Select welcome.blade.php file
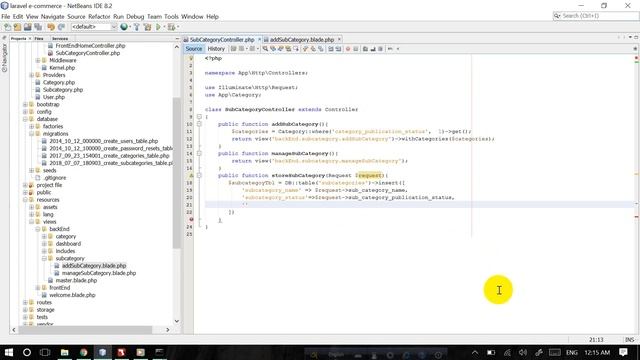The height and width of the screenshot is (360, 640). coord(72,295)
